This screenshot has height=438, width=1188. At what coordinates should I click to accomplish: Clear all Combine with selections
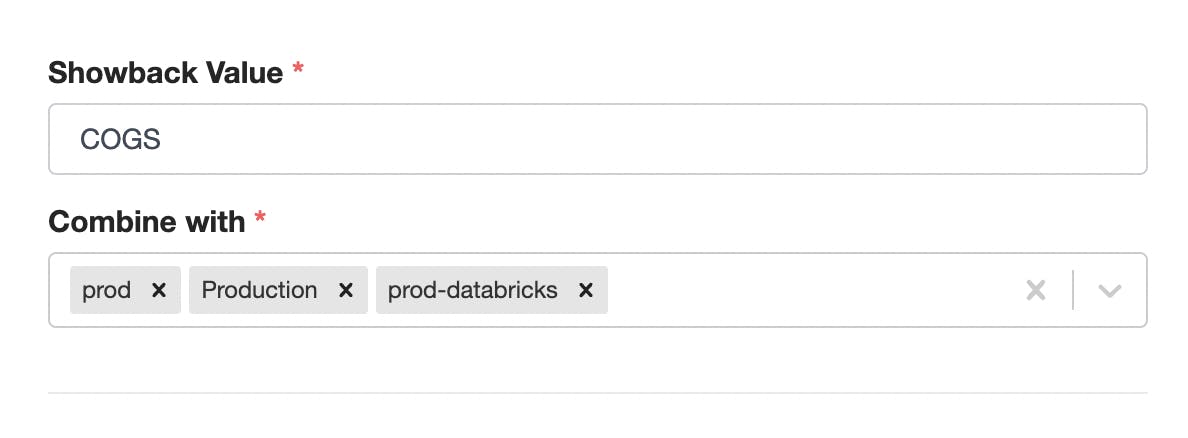tap(1036, 290)
